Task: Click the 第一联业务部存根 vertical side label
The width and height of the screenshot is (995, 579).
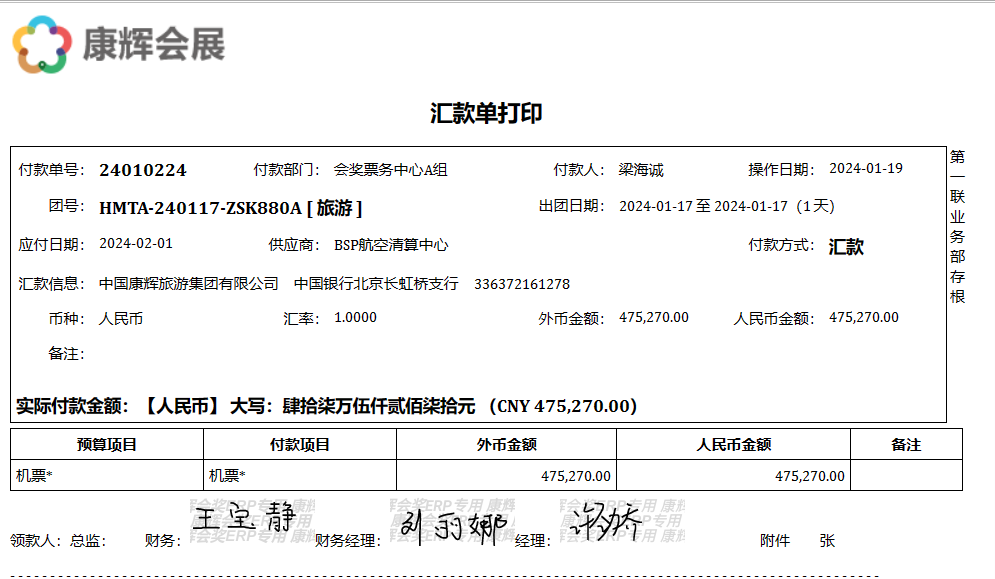Action: coord(957,227)
